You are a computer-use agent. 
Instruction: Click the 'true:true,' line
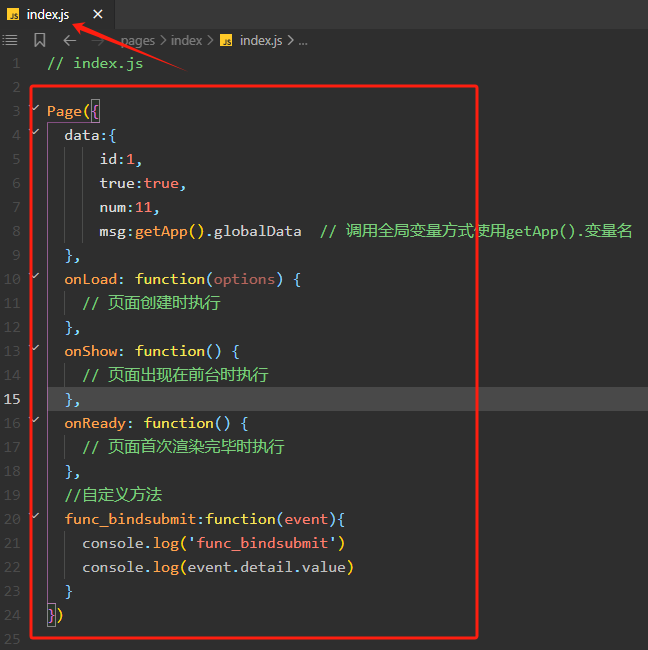143,183
